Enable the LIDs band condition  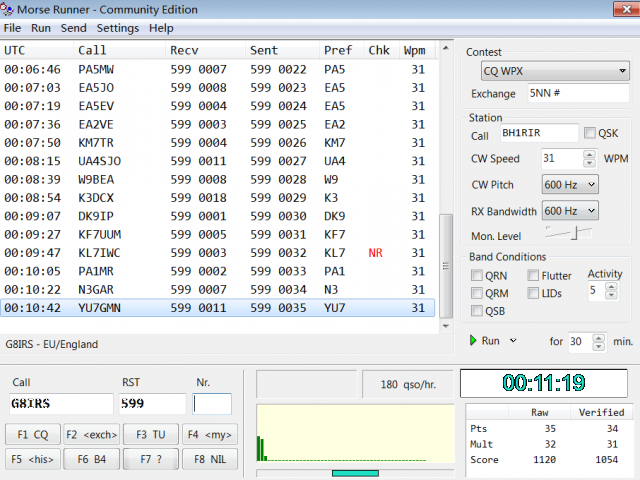(533, 293)
